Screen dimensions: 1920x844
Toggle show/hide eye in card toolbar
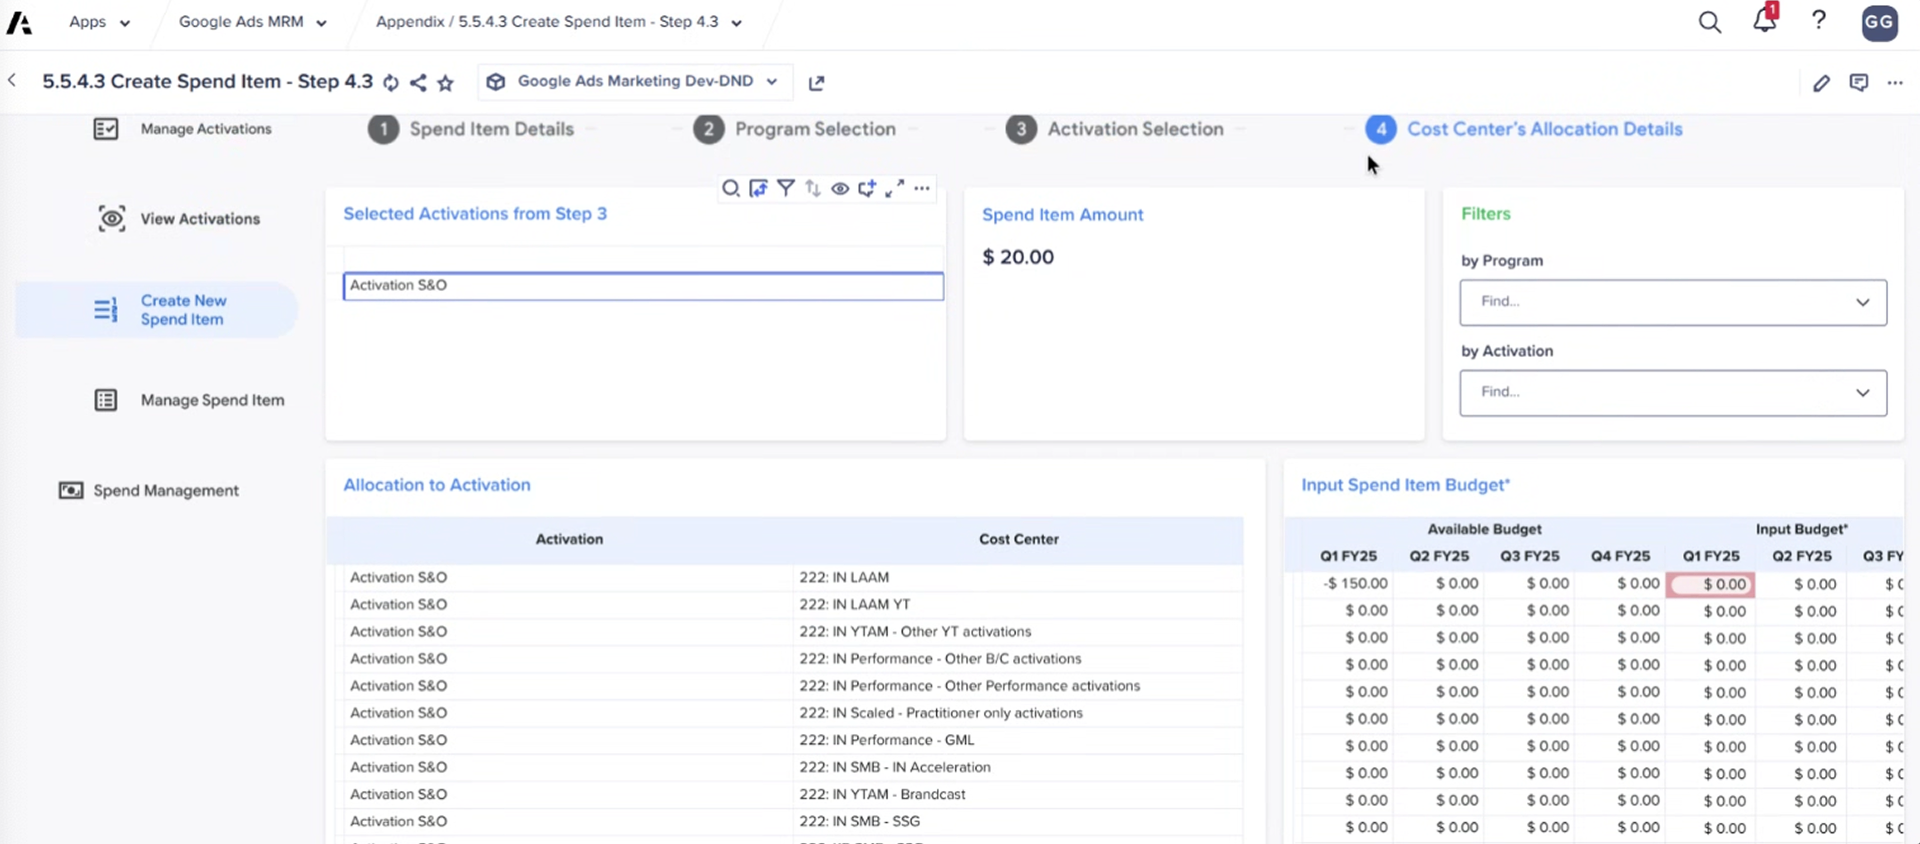point(840,188)
